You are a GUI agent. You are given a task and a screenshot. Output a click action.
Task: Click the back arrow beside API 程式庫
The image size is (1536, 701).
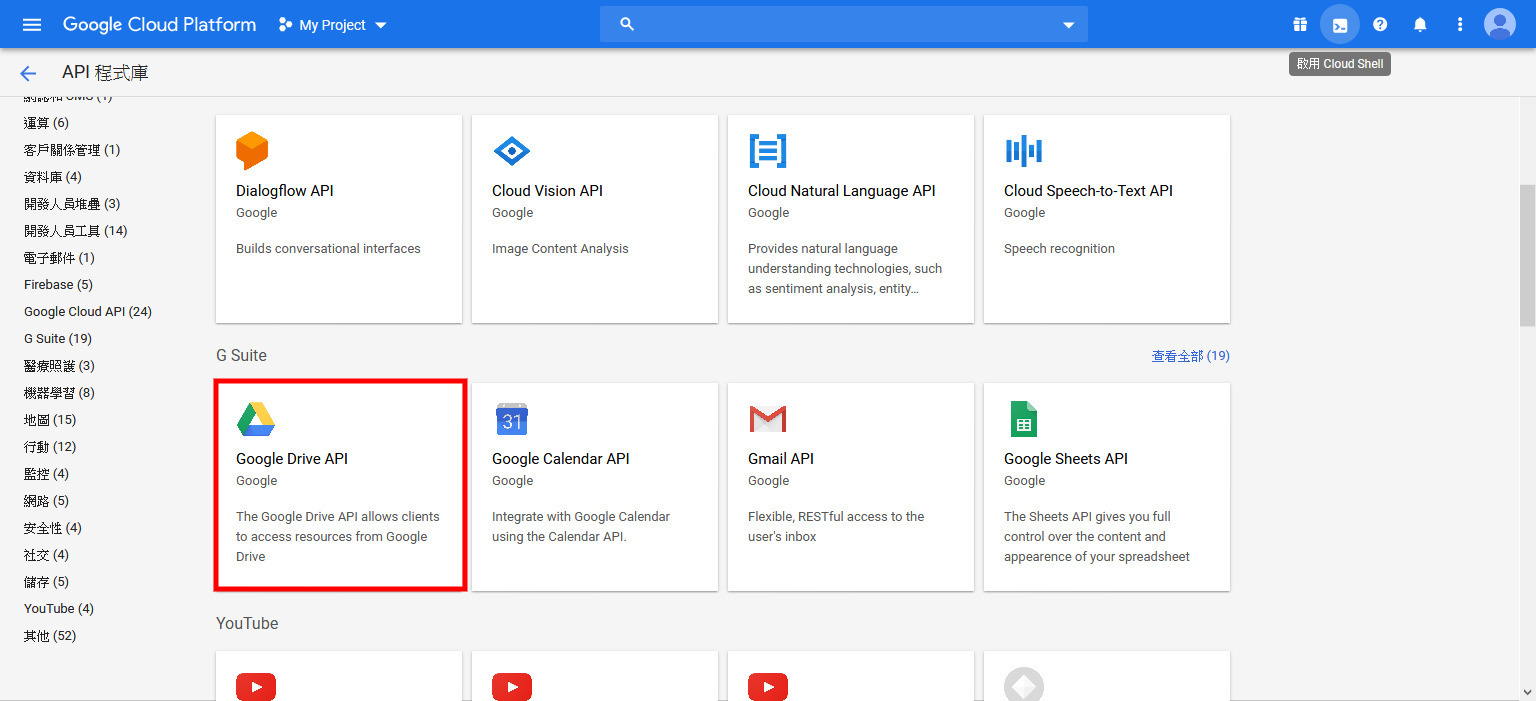(28, 73)
